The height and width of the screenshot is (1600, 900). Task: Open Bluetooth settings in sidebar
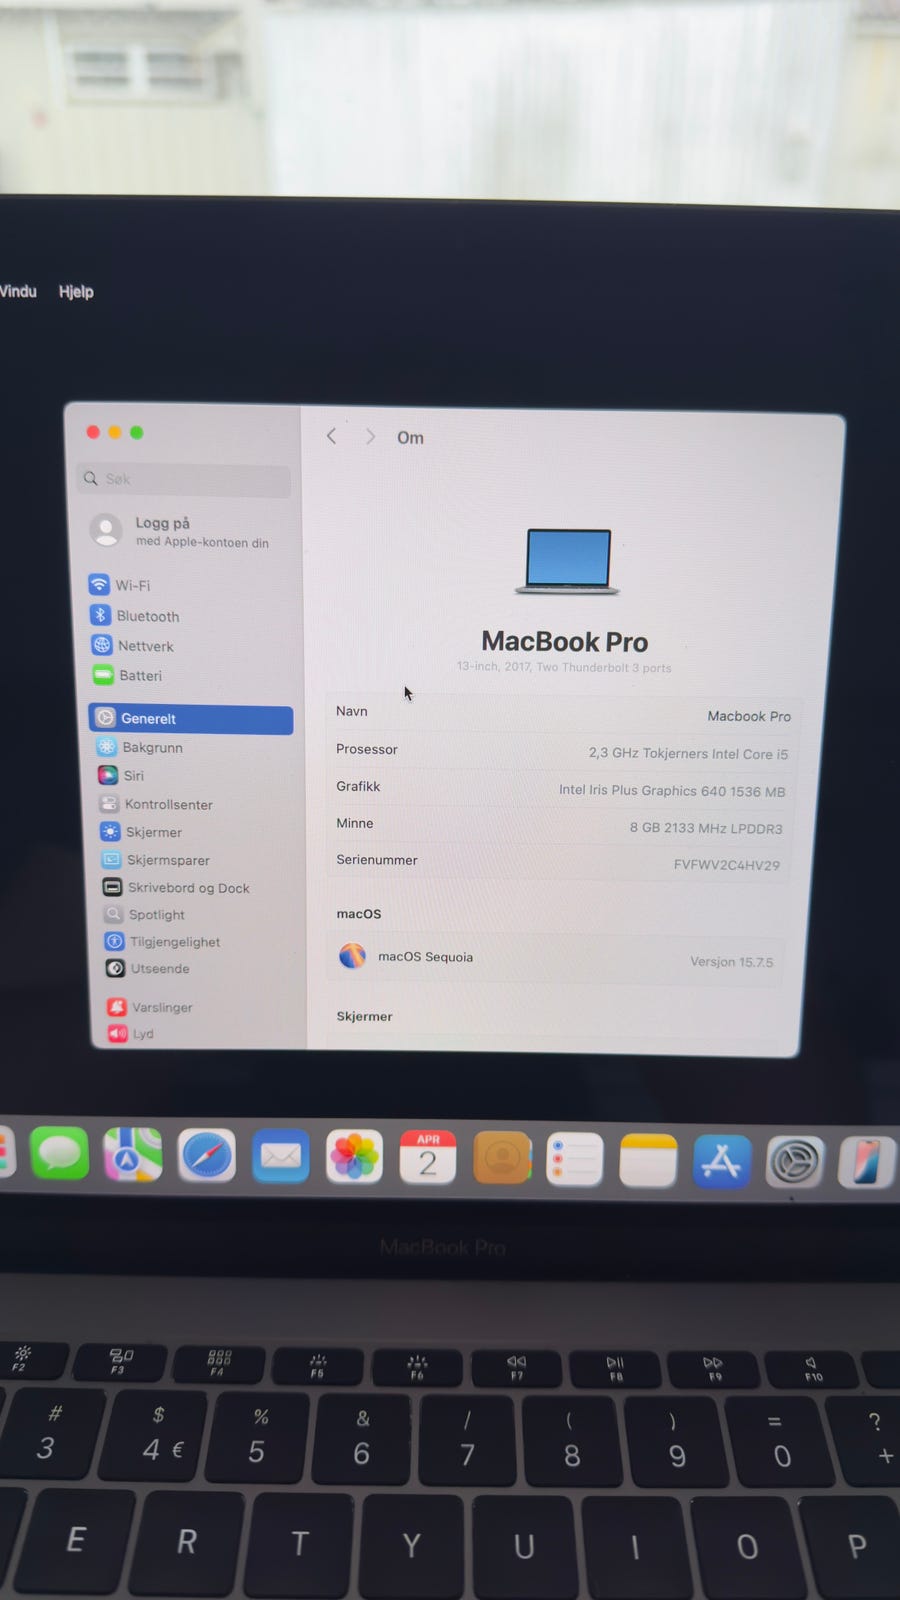135,616
